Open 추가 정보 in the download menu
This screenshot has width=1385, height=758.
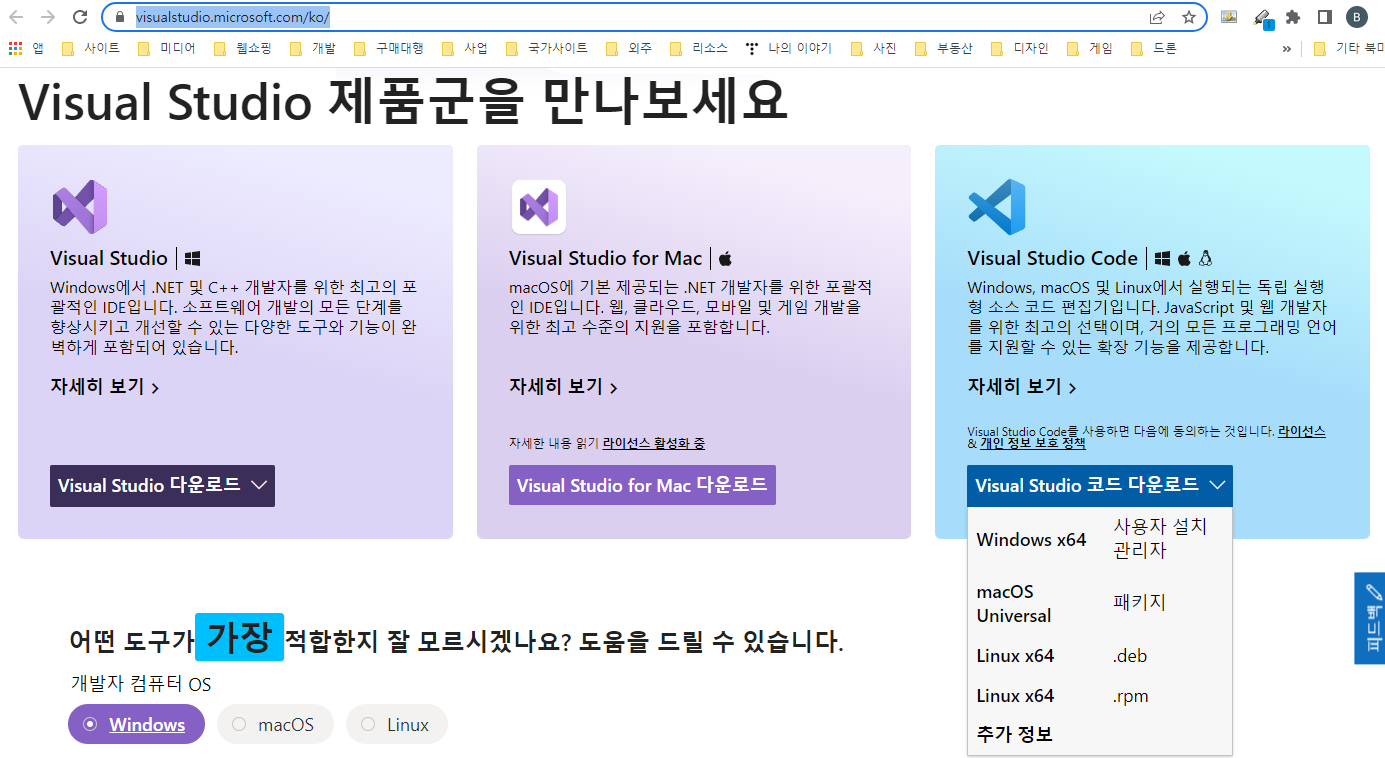[1014, 735]
